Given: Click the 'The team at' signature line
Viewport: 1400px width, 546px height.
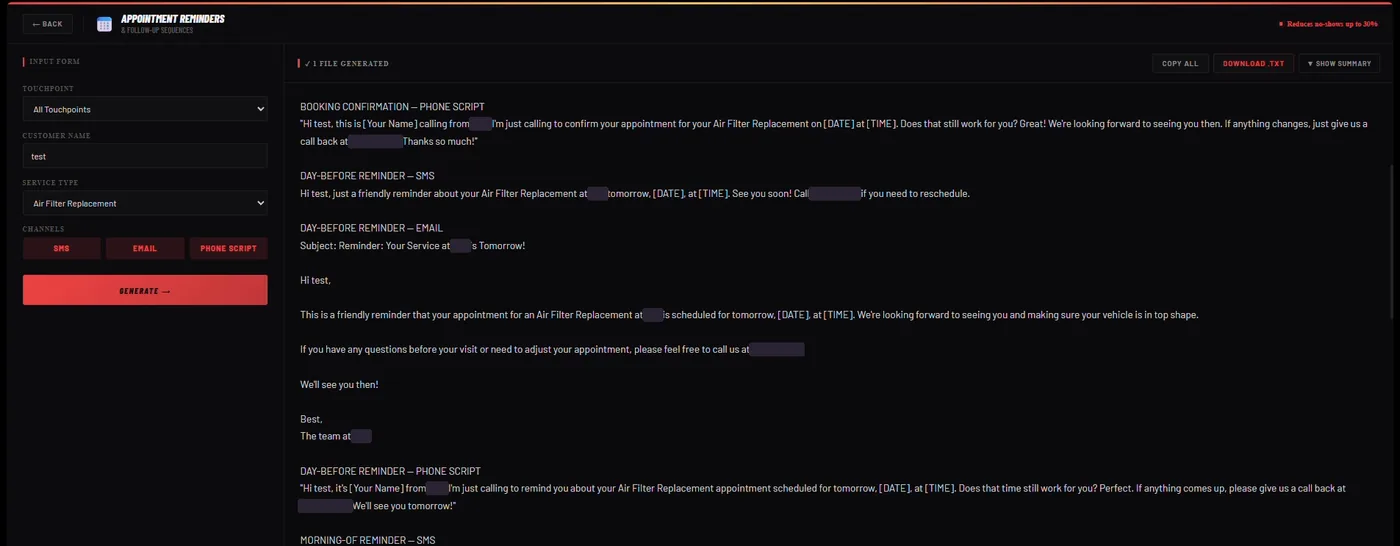Looking at the screenshot, I should click(x=325, y=436).
